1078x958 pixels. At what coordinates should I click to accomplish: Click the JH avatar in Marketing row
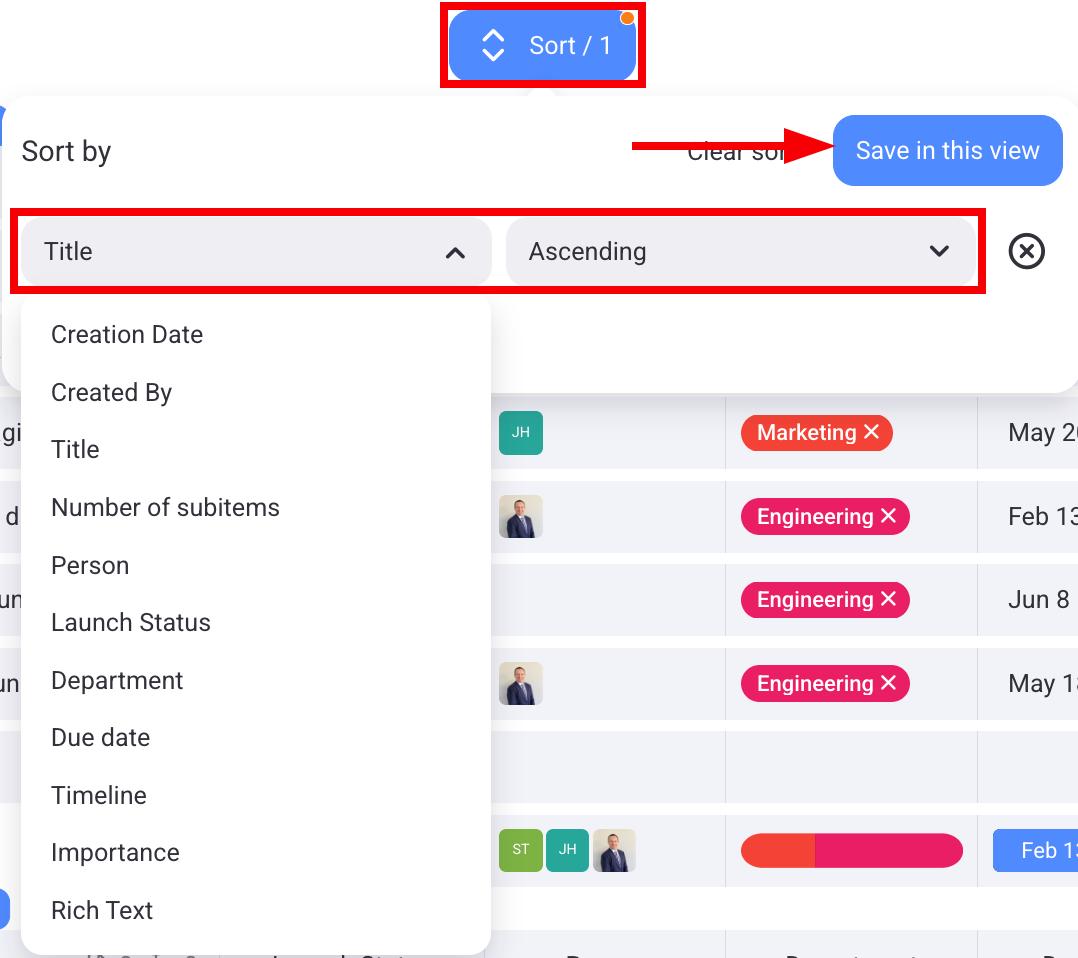tap(520, 433)
